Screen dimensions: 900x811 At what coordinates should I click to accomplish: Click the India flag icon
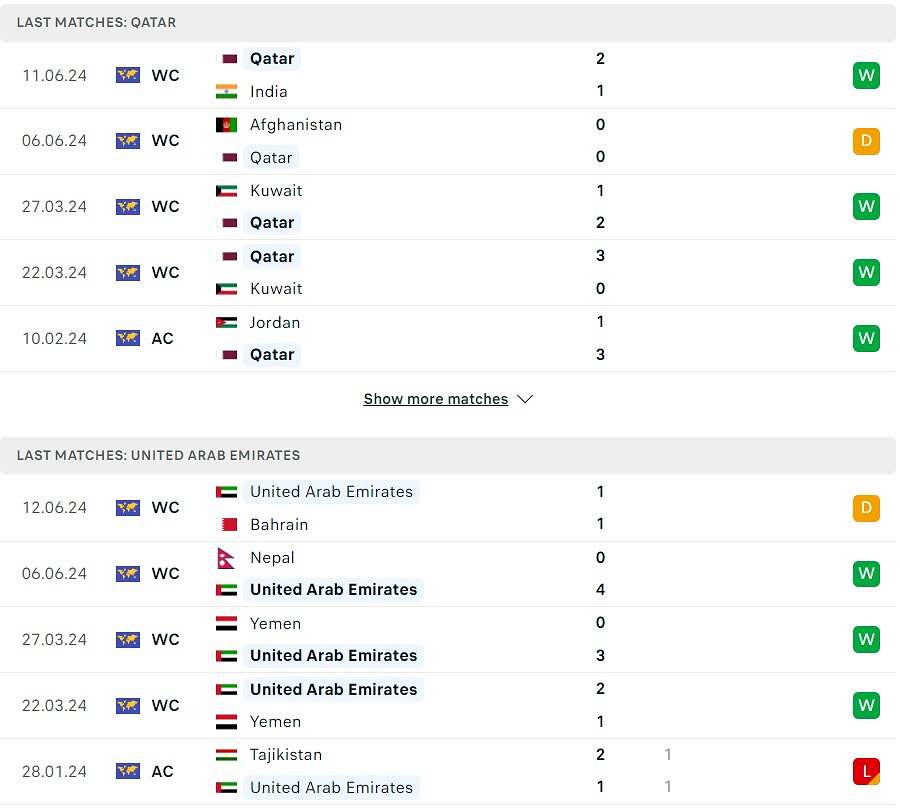[226, 91]
